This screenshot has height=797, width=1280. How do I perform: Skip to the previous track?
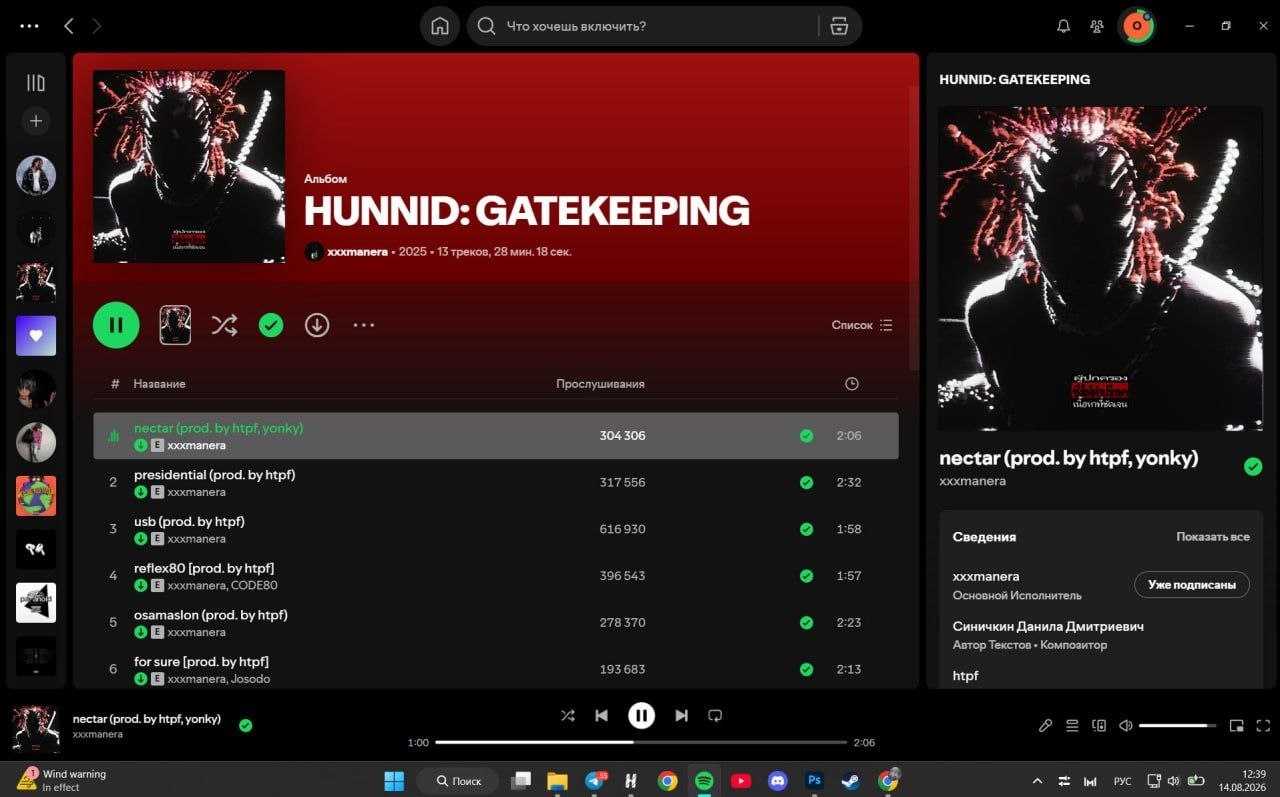pos(602,715)
